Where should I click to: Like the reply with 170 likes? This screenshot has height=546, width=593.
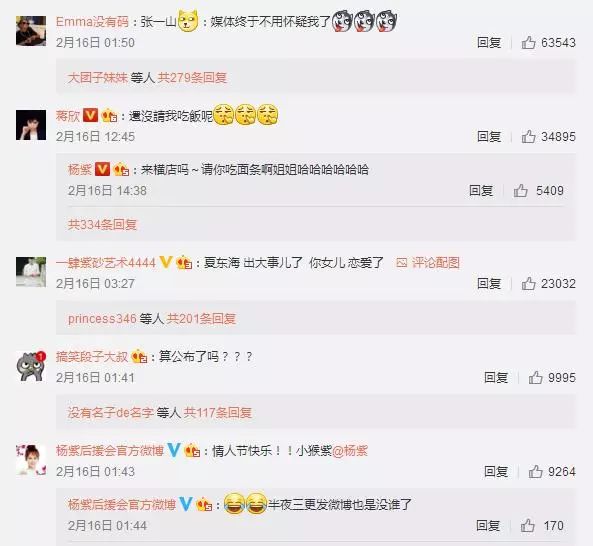[x=528, y=526]
